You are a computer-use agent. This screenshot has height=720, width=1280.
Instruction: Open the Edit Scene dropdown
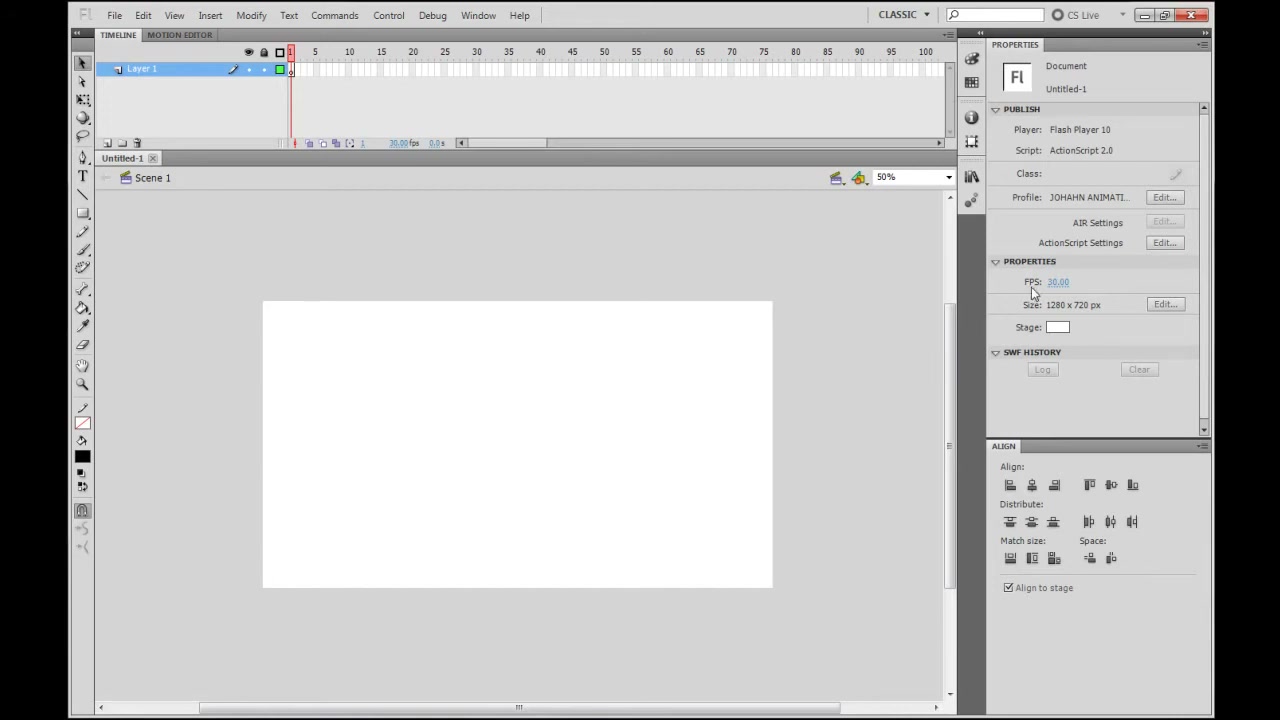(x=837, y=178)
